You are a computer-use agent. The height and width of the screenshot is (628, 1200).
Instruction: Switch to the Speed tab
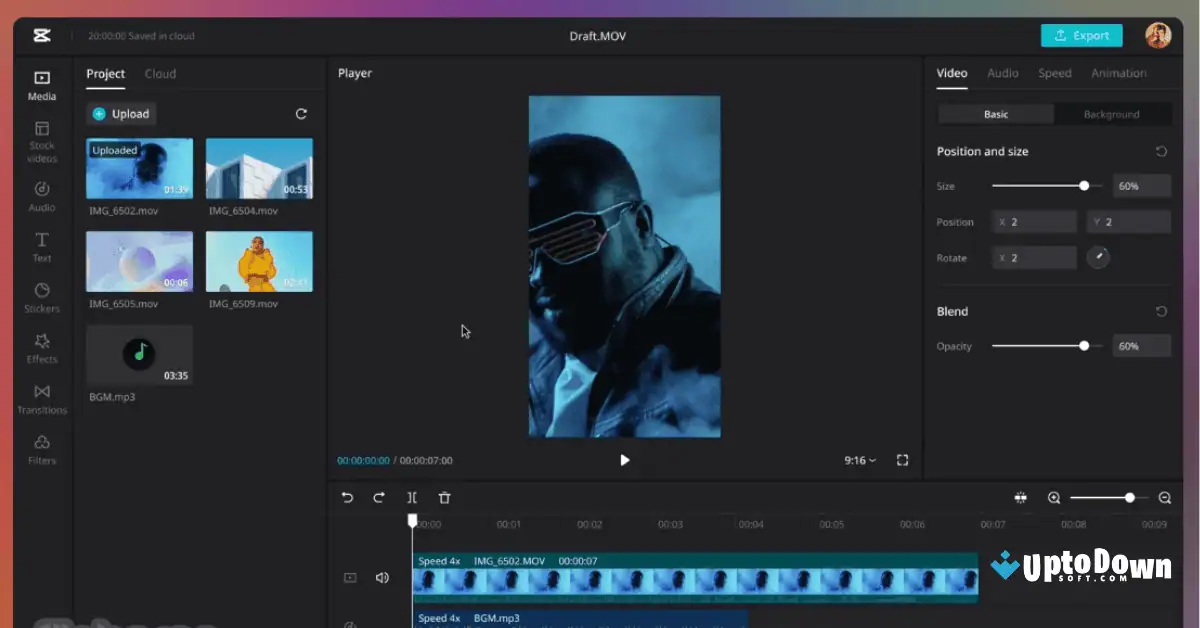[1057, 73]
